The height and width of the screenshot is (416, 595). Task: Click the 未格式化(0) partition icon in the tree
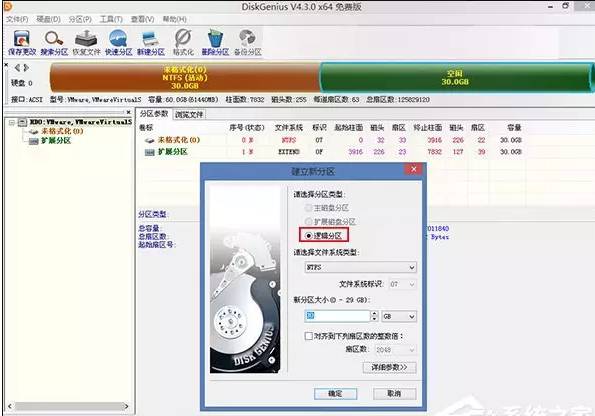(33, 132)
